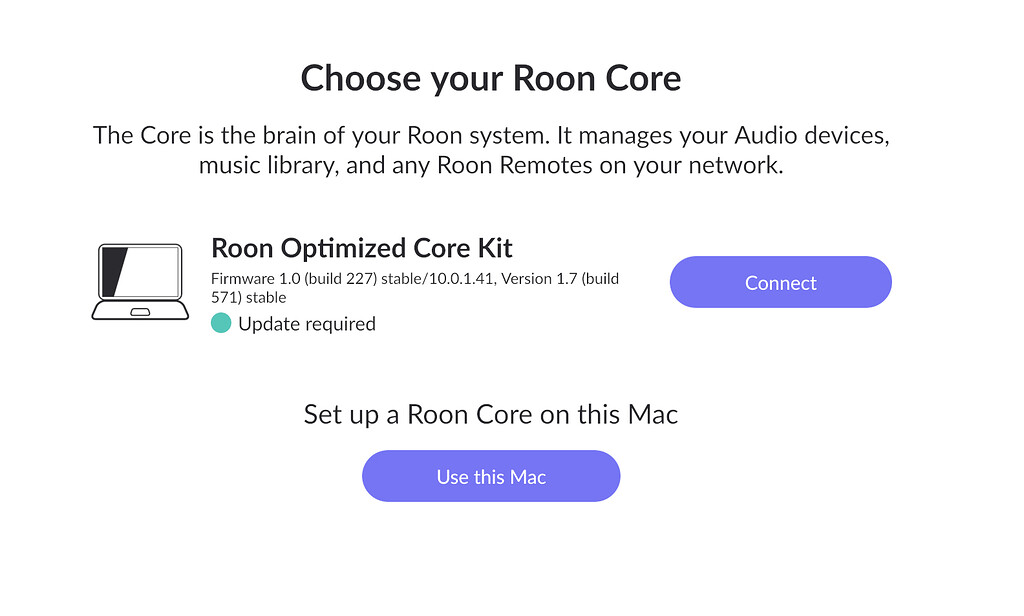Click the laptop keyboard base in the device illustration
The height and width of the screenshot is (616, 1024).
(x=140, y=312)
